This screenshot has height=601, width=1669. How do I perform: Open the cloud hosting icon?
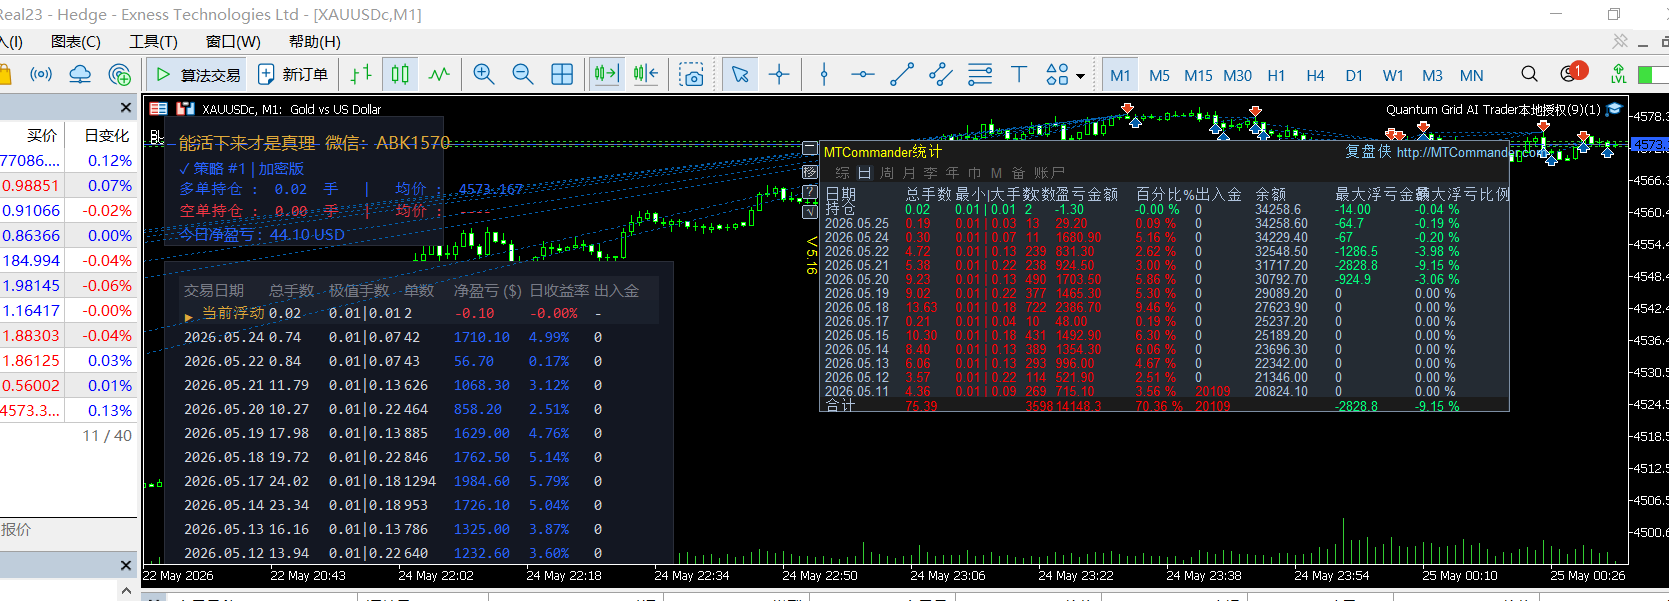[x=80, y=74]
